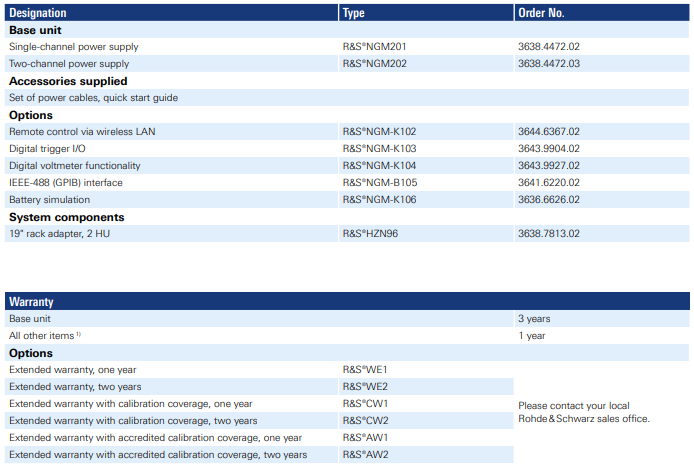Select warranty with calibration coverage, two years
The width and height of the screenshot is (694, 467).
(133, 421)
